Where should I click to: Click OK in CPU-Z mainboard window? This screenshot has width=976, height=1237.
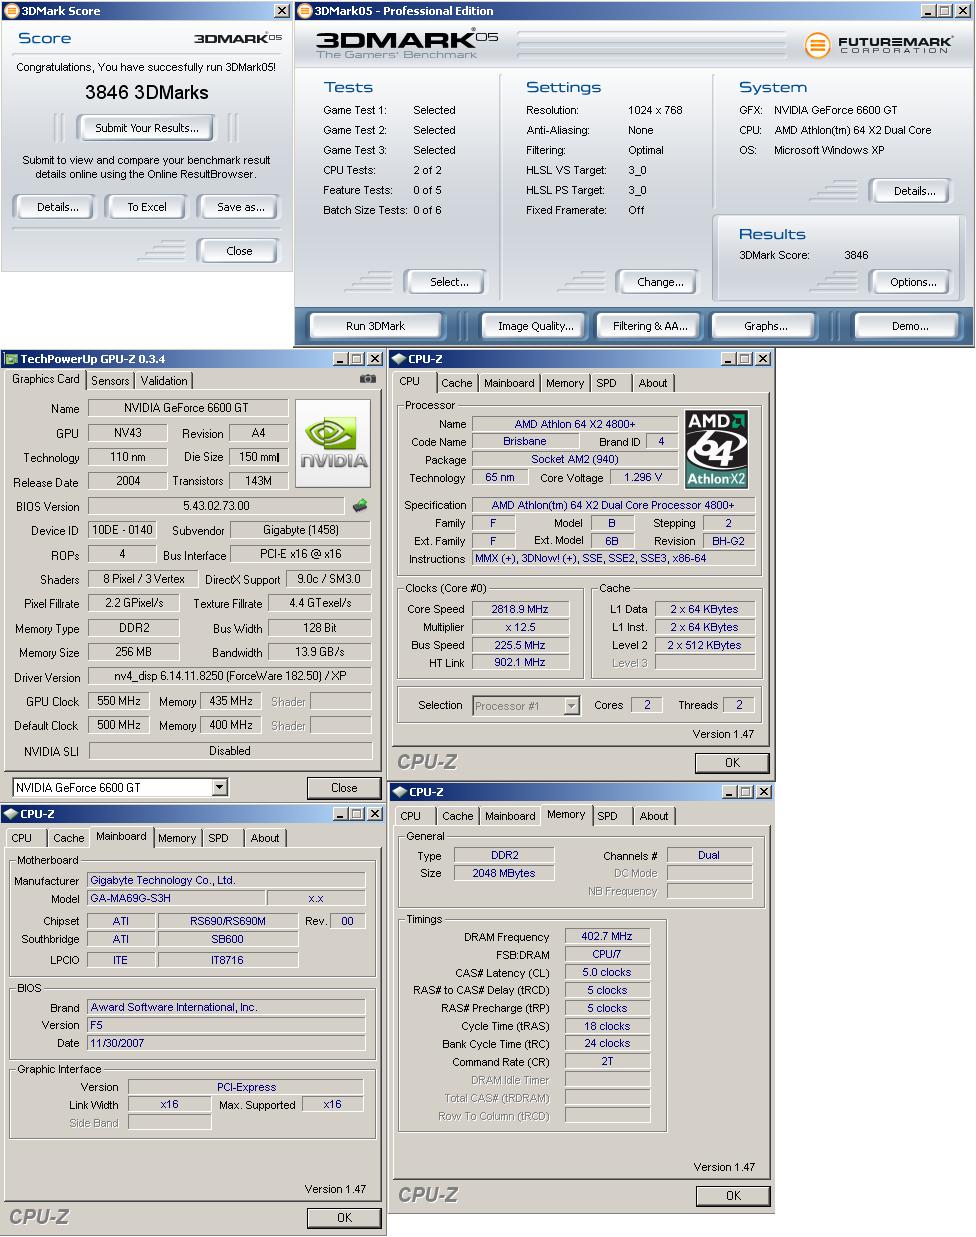tap(344, 1217)
